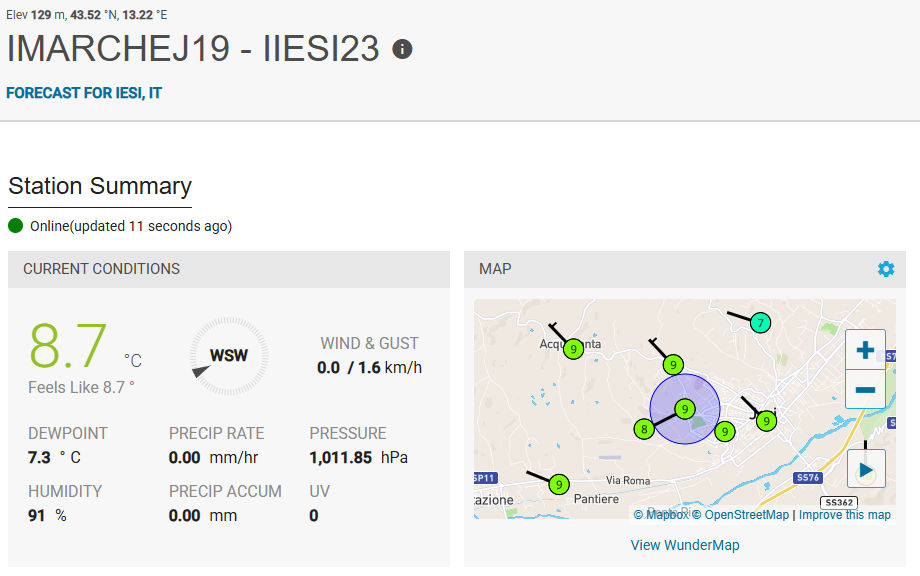Select marker 9 just right of blue circle
Viewport: 920px width, 576px height.
pyautogui.click(x=725, y=432)
